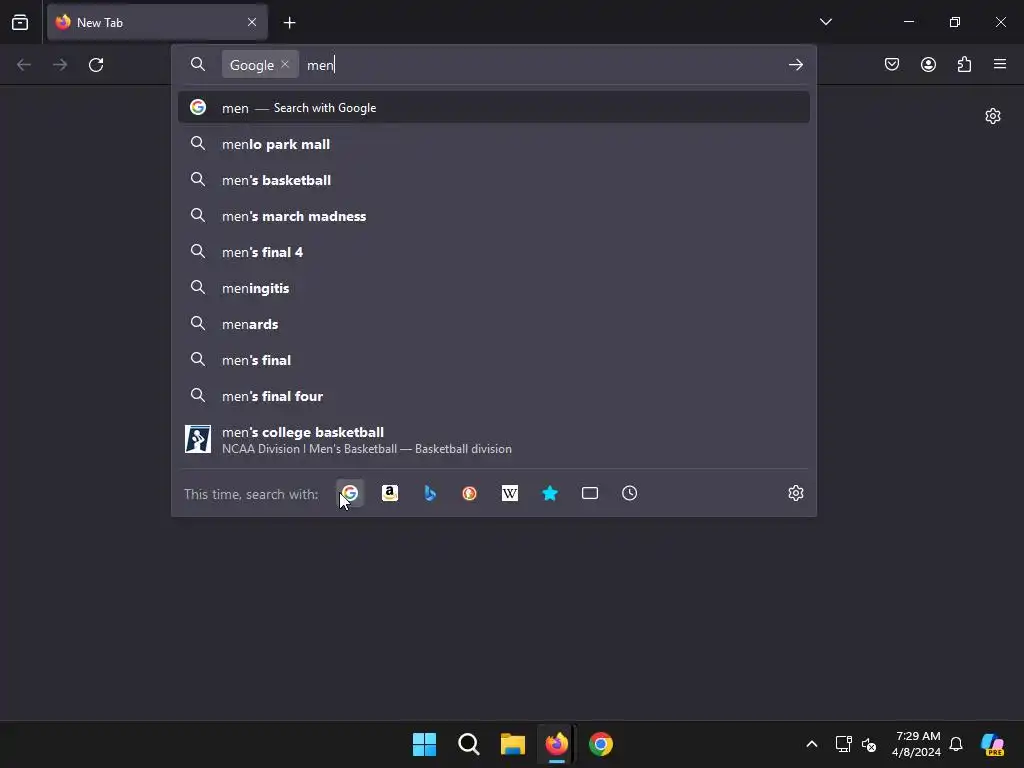Remove the Google search engine chip

tap(285, 64)
